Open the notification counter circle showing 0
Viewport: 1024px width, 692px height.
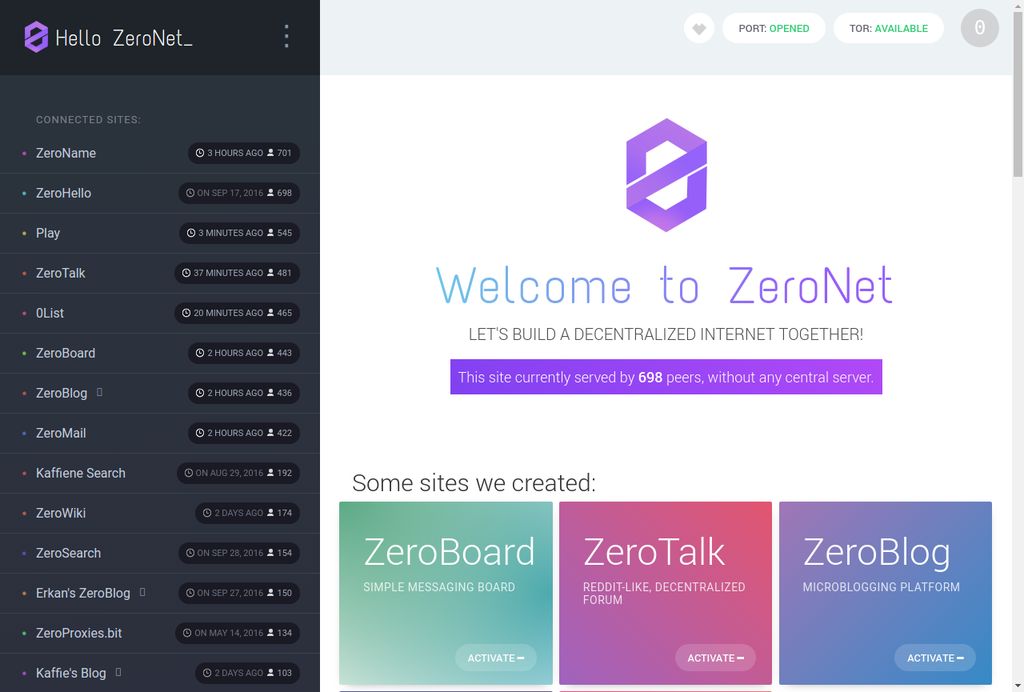pos(979,28)
